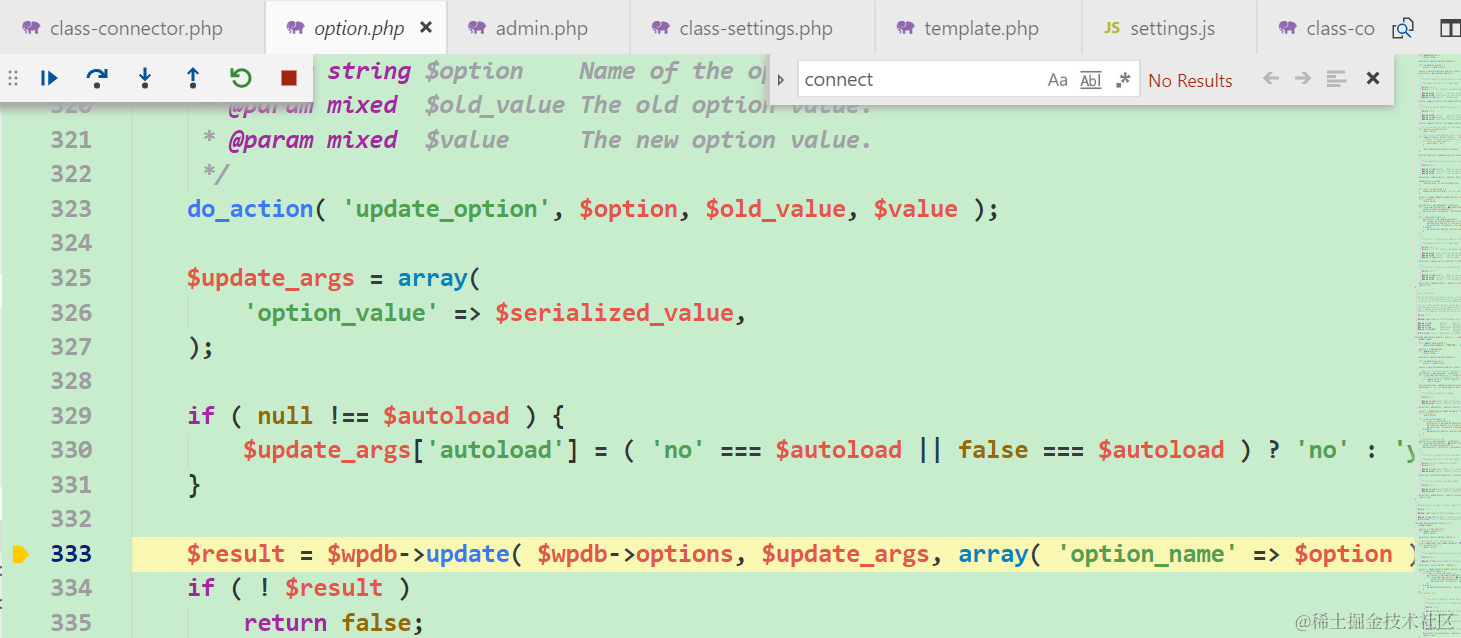Open the settings.js tab
1461x638 pixels.
coord(1169,28)
